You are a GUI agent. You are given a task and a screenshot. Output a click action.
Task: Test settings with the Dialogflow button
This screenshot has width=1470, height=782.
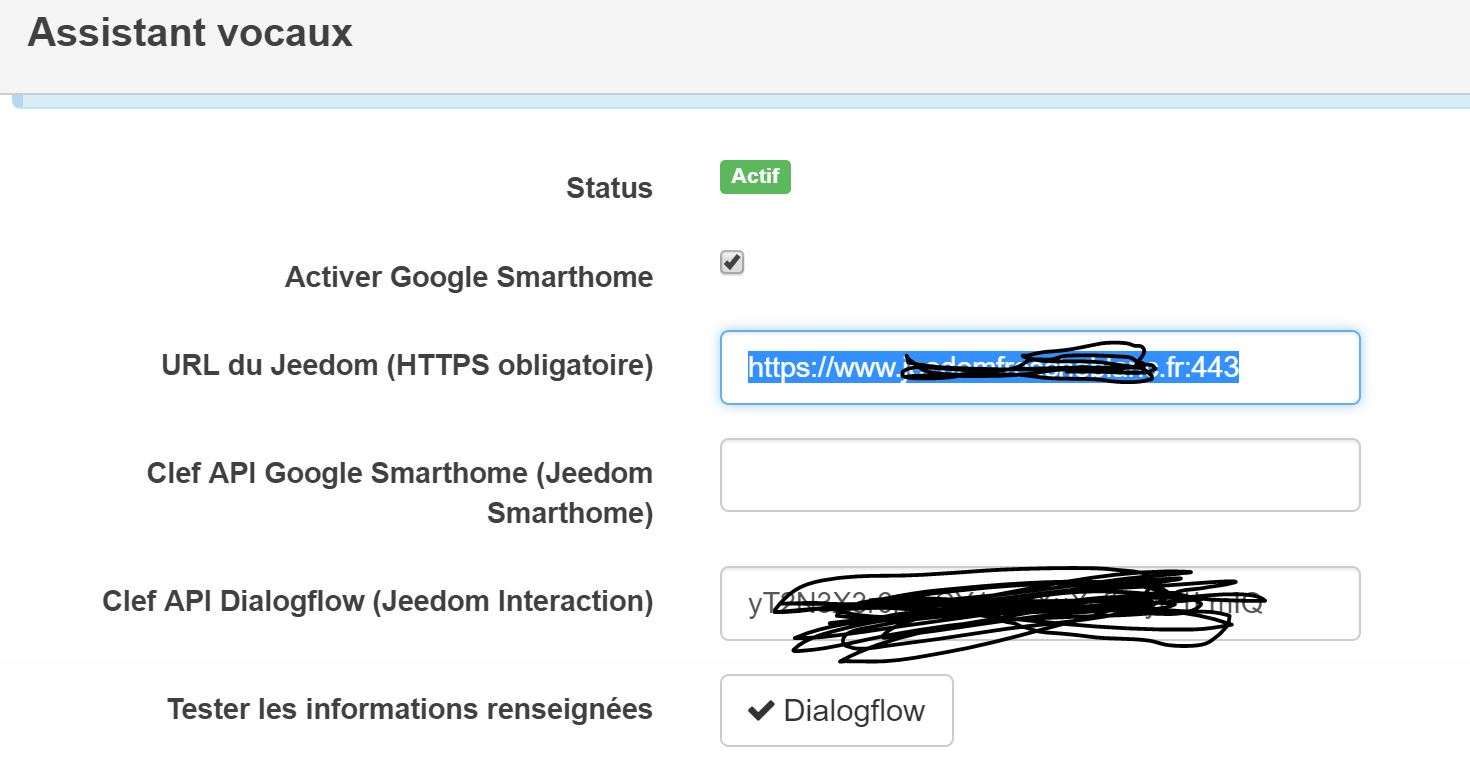836,711
